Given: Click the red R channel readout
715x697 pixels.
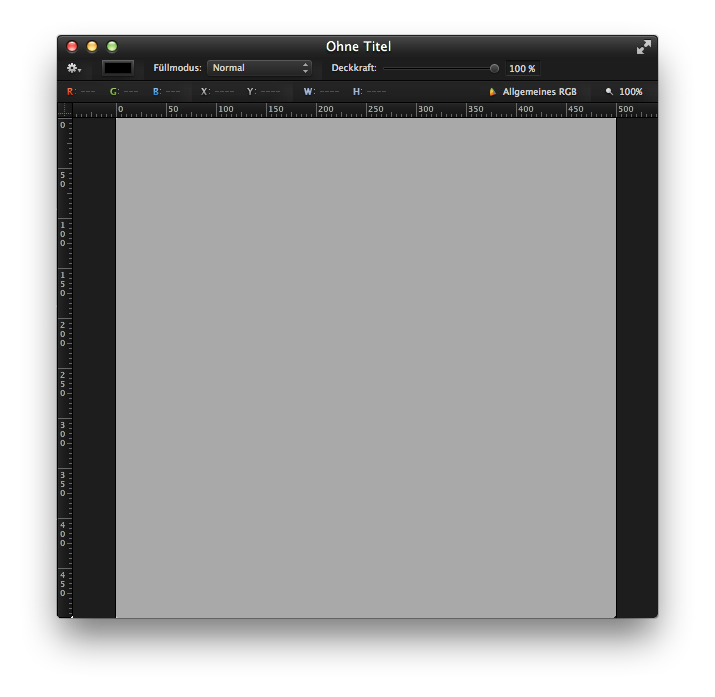Looking at the screenshot, I should pyautogui.click(x=81, y=92).
